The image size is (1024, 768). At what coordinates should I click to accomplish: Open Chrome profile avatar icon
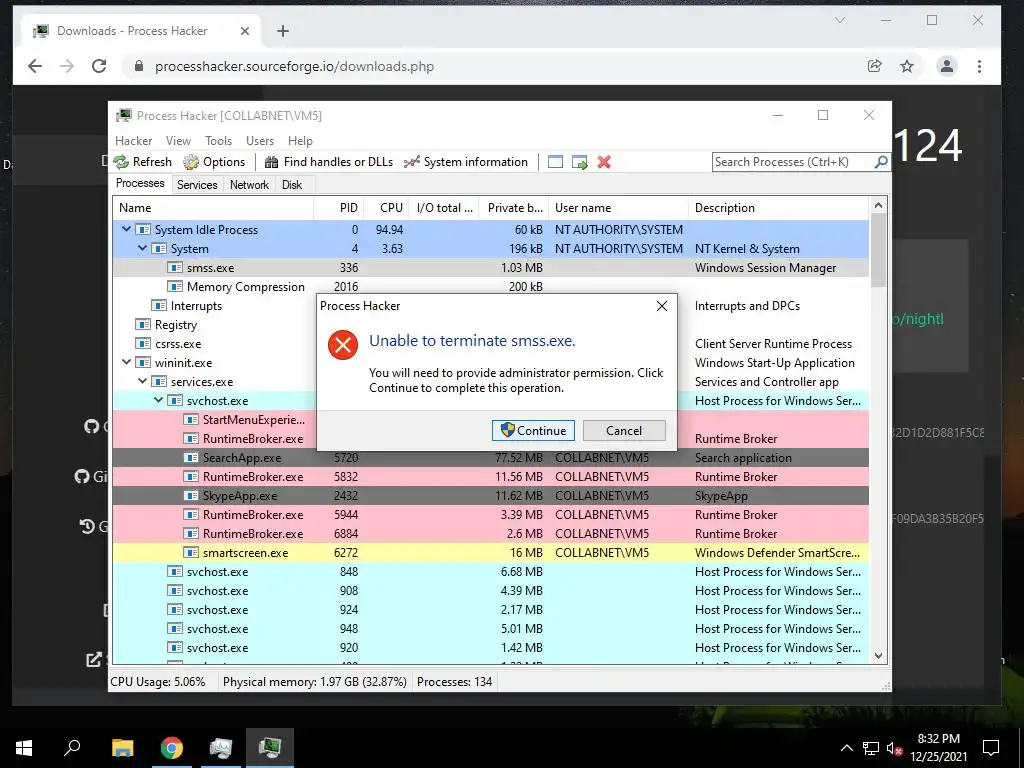click(946, 66)
